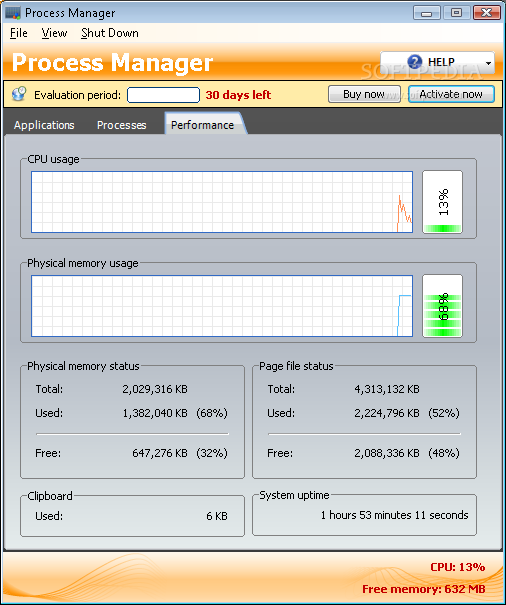The image size is (506, 605).
Task: Click the HELP button label
Action: point(441,62)
